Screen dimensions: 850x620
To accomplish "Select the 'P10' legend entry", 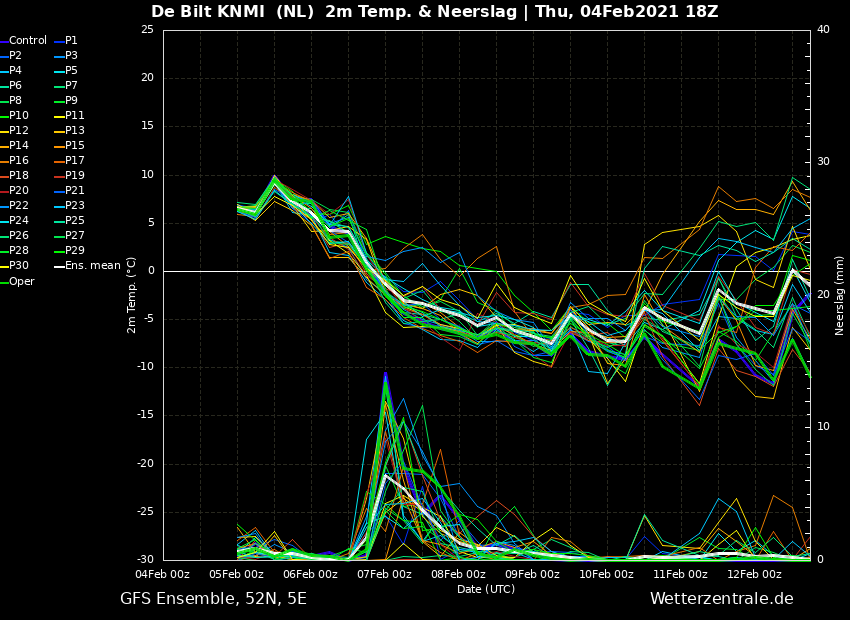I will [15, 115].
